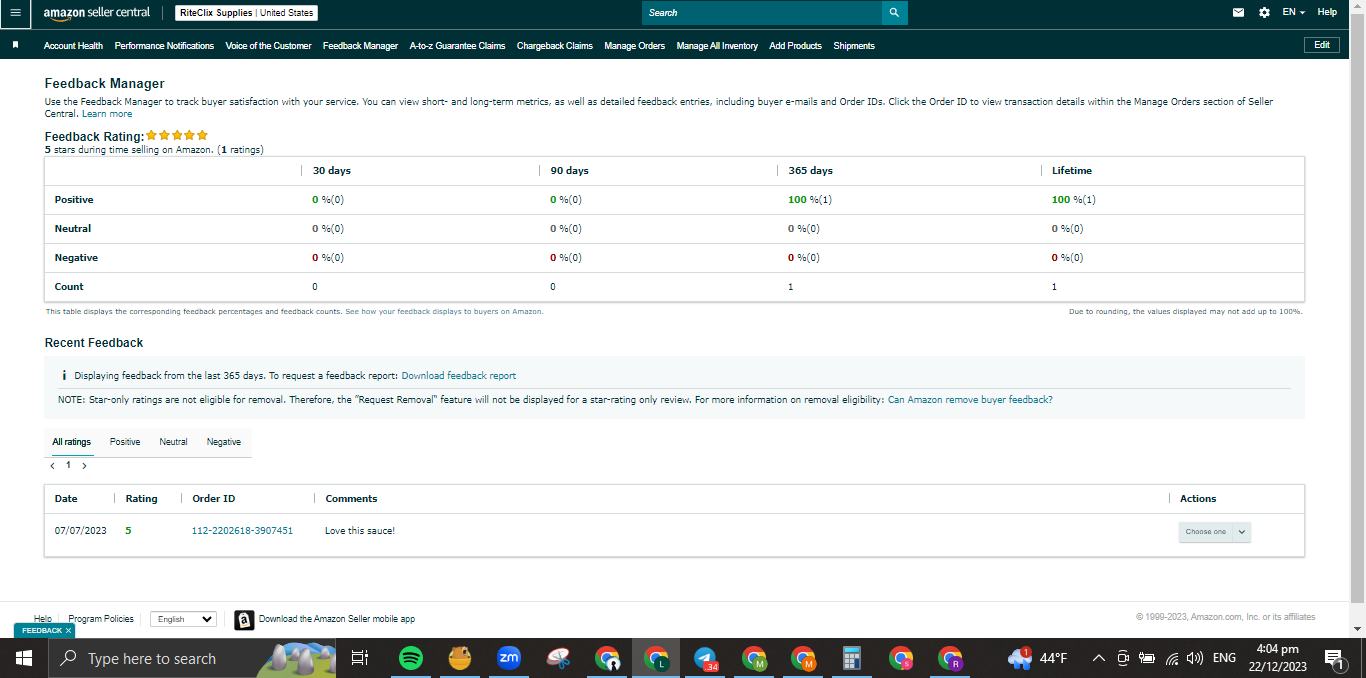Click the search magnifier button
The width and height of the screenshot is (1366, 678).
[x=894, y=13]
